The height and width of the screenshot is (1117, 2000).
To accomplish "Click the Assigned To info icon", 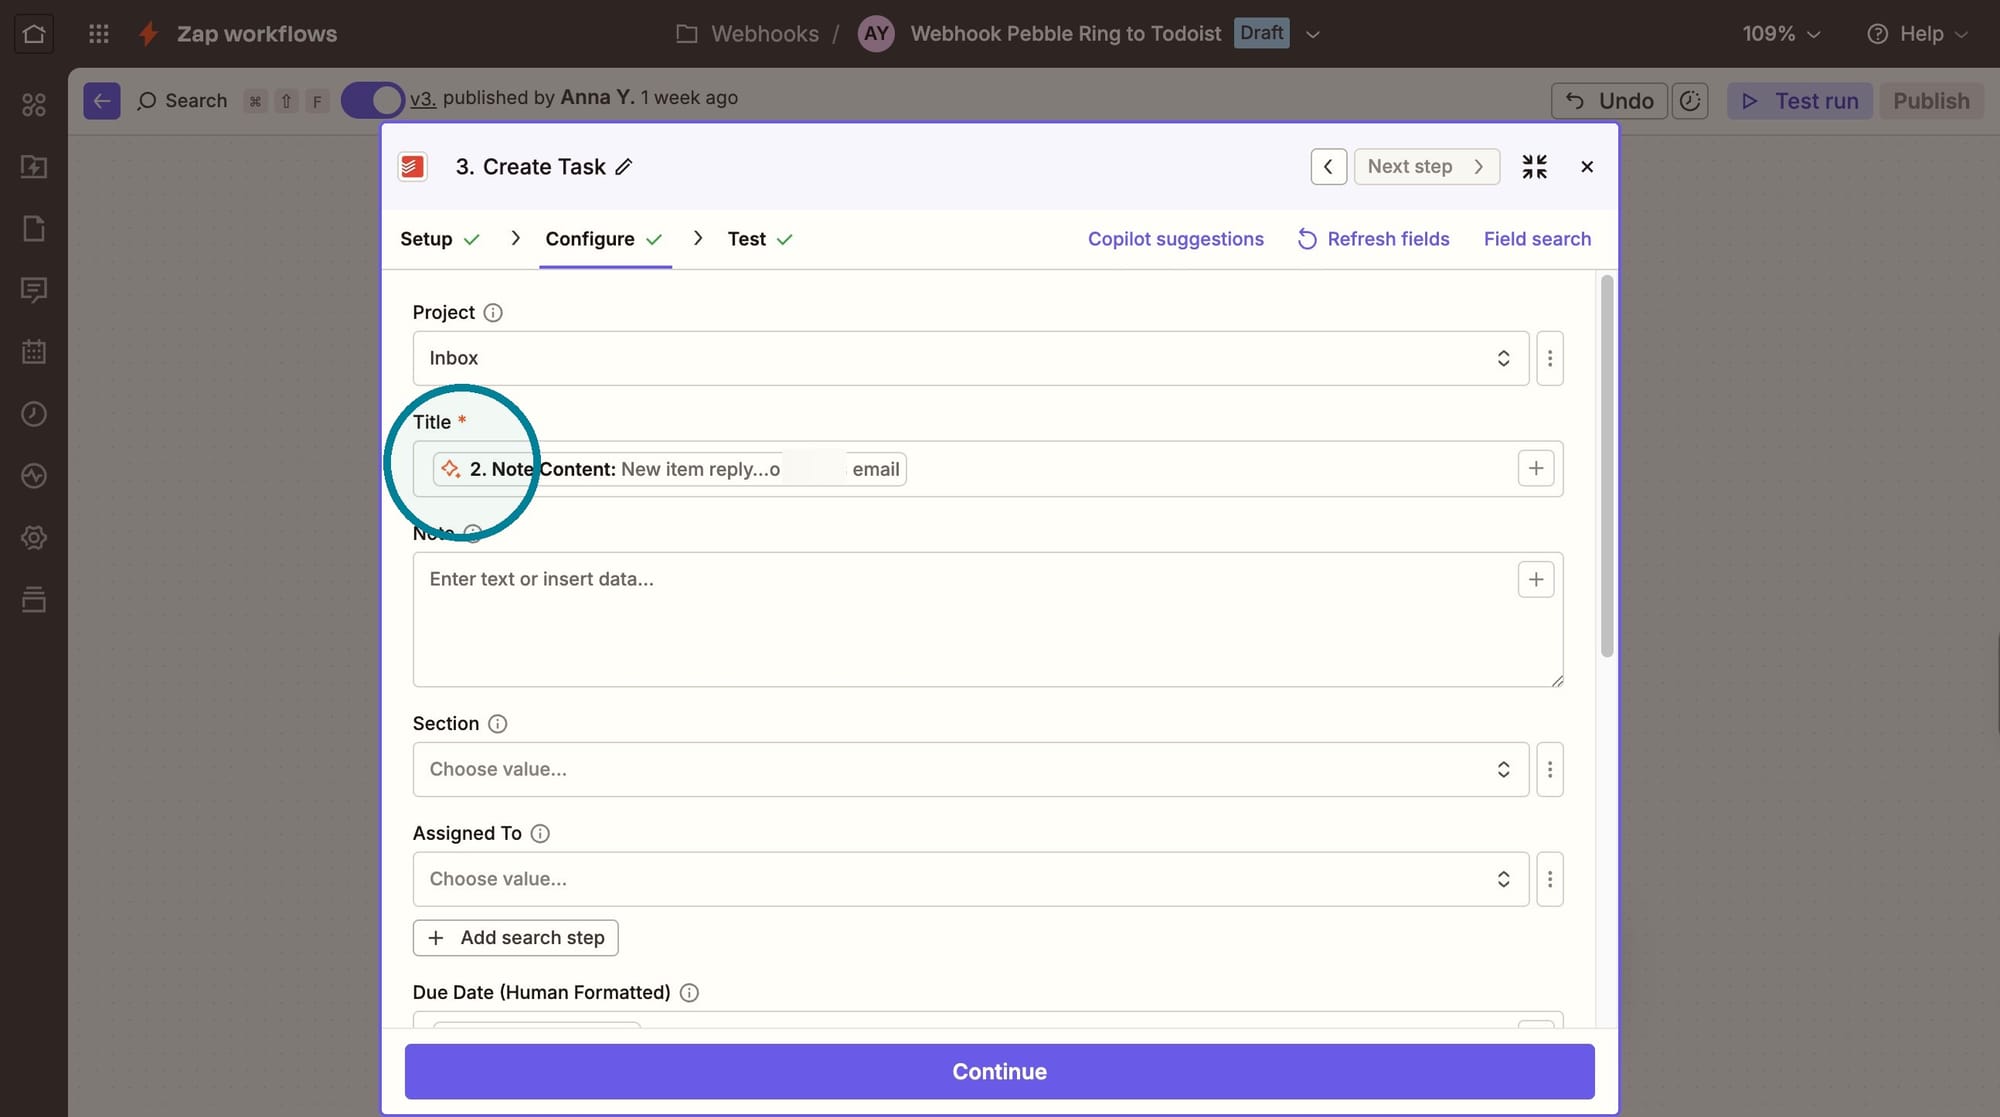I will pos(540,834).
